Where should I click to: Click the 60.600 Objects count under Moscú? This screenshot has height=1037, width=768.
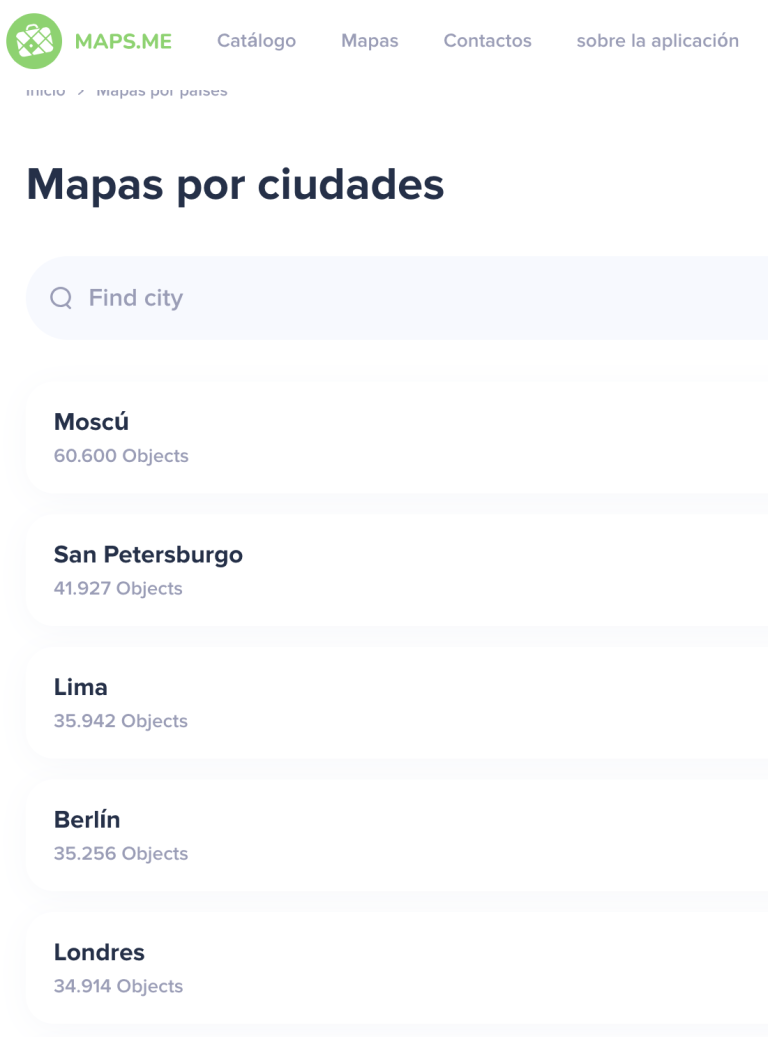click(121, 456)
